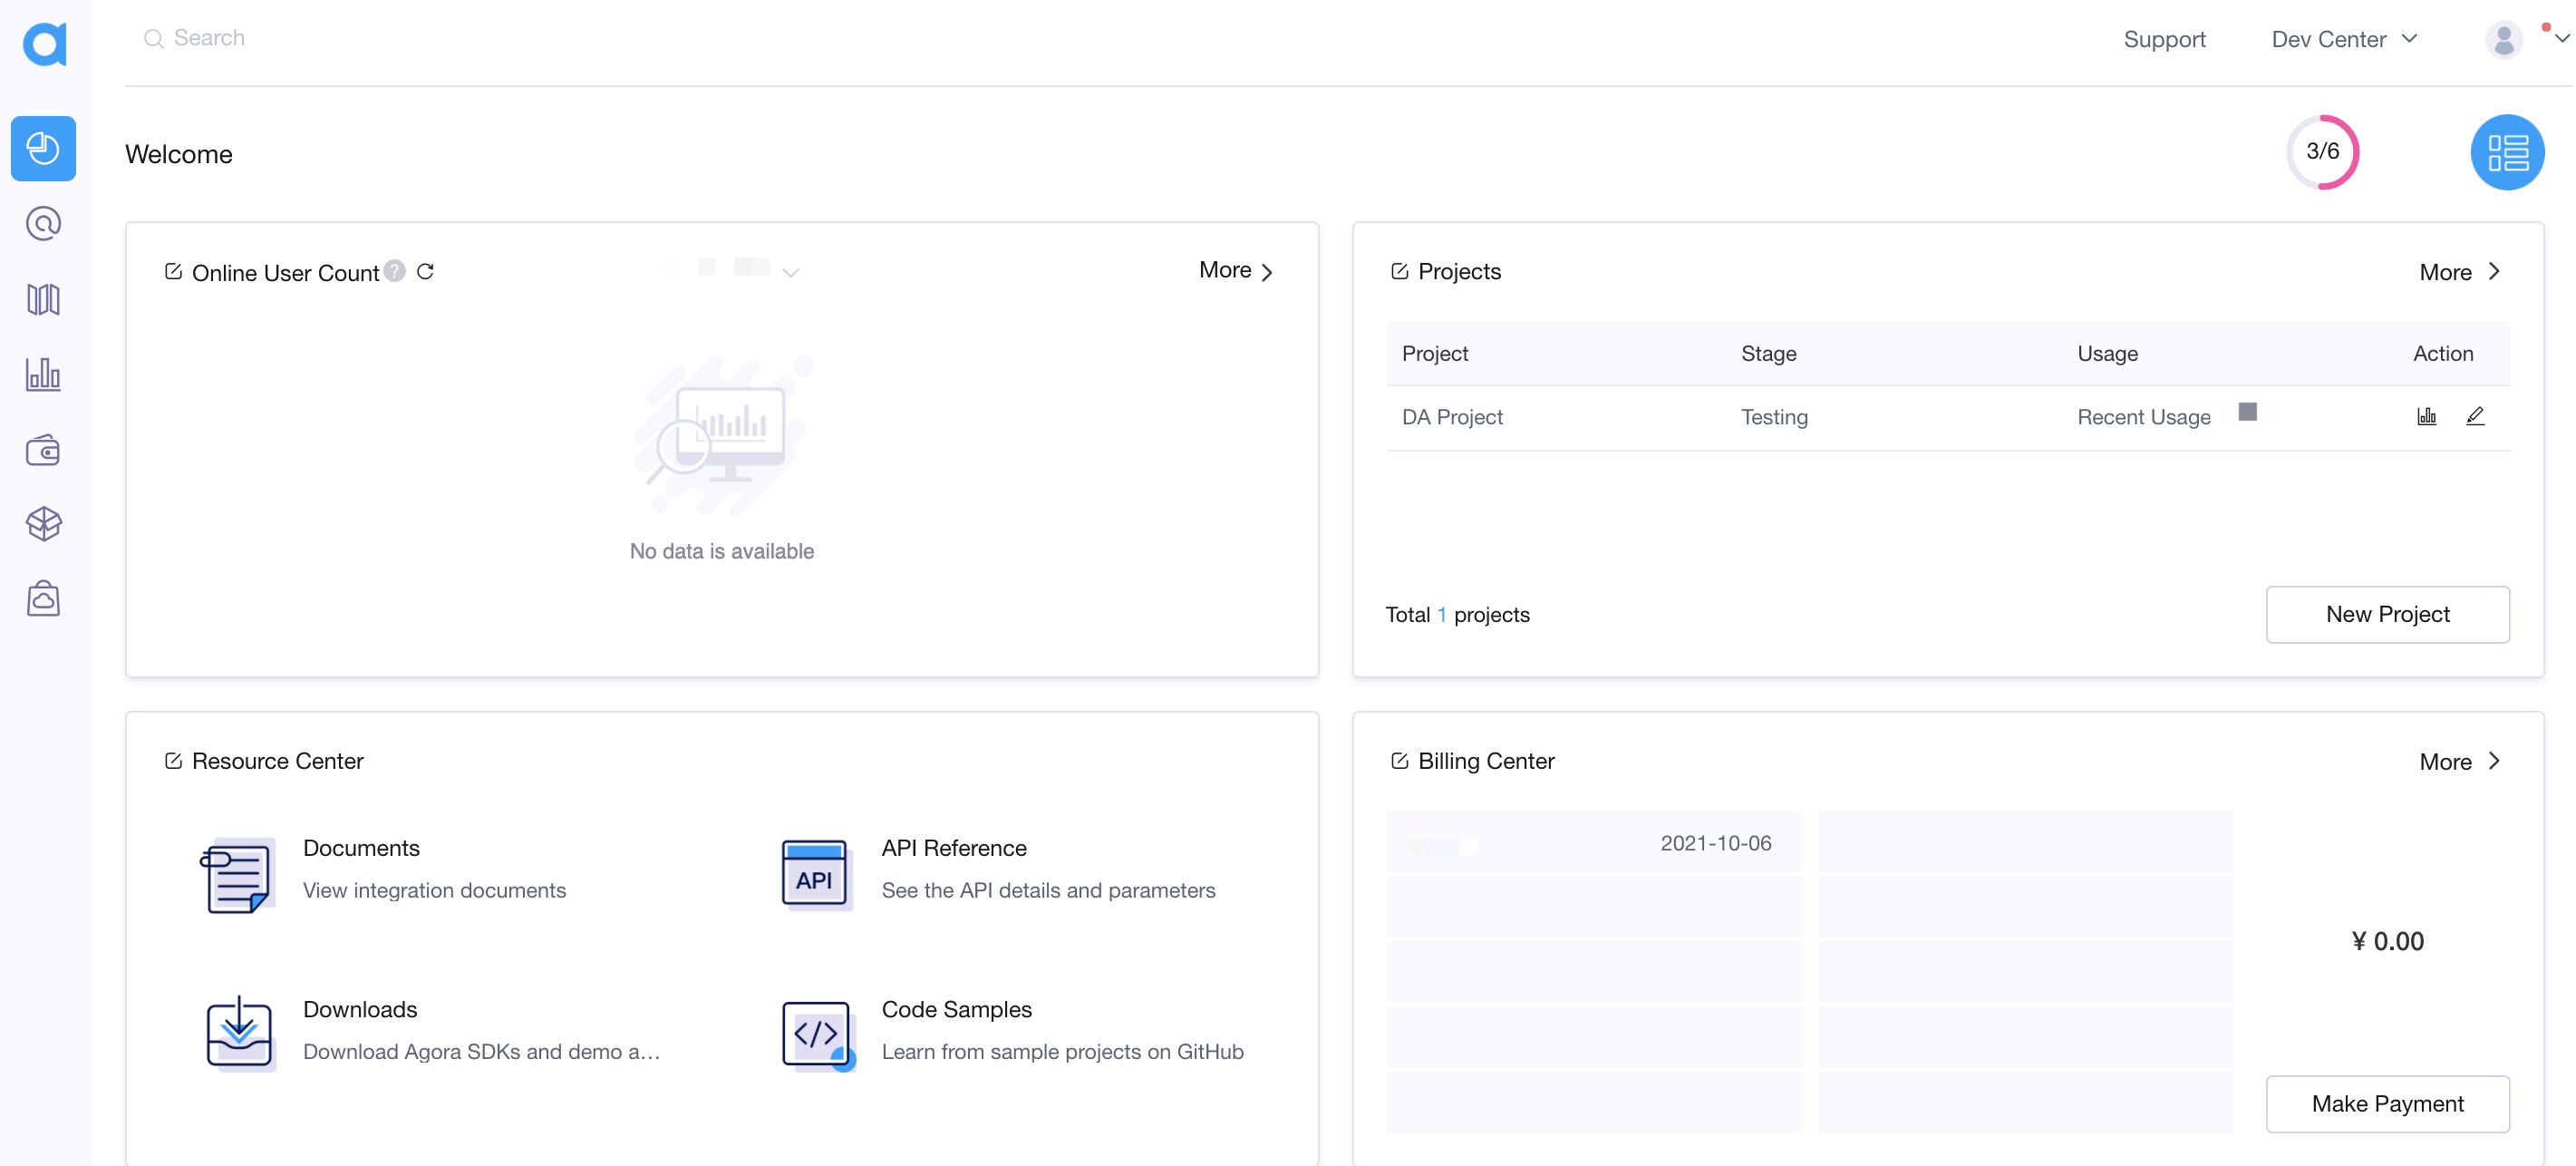
Task: Click edit icon beside Projects title
Action: click(x=1400, y=271)
